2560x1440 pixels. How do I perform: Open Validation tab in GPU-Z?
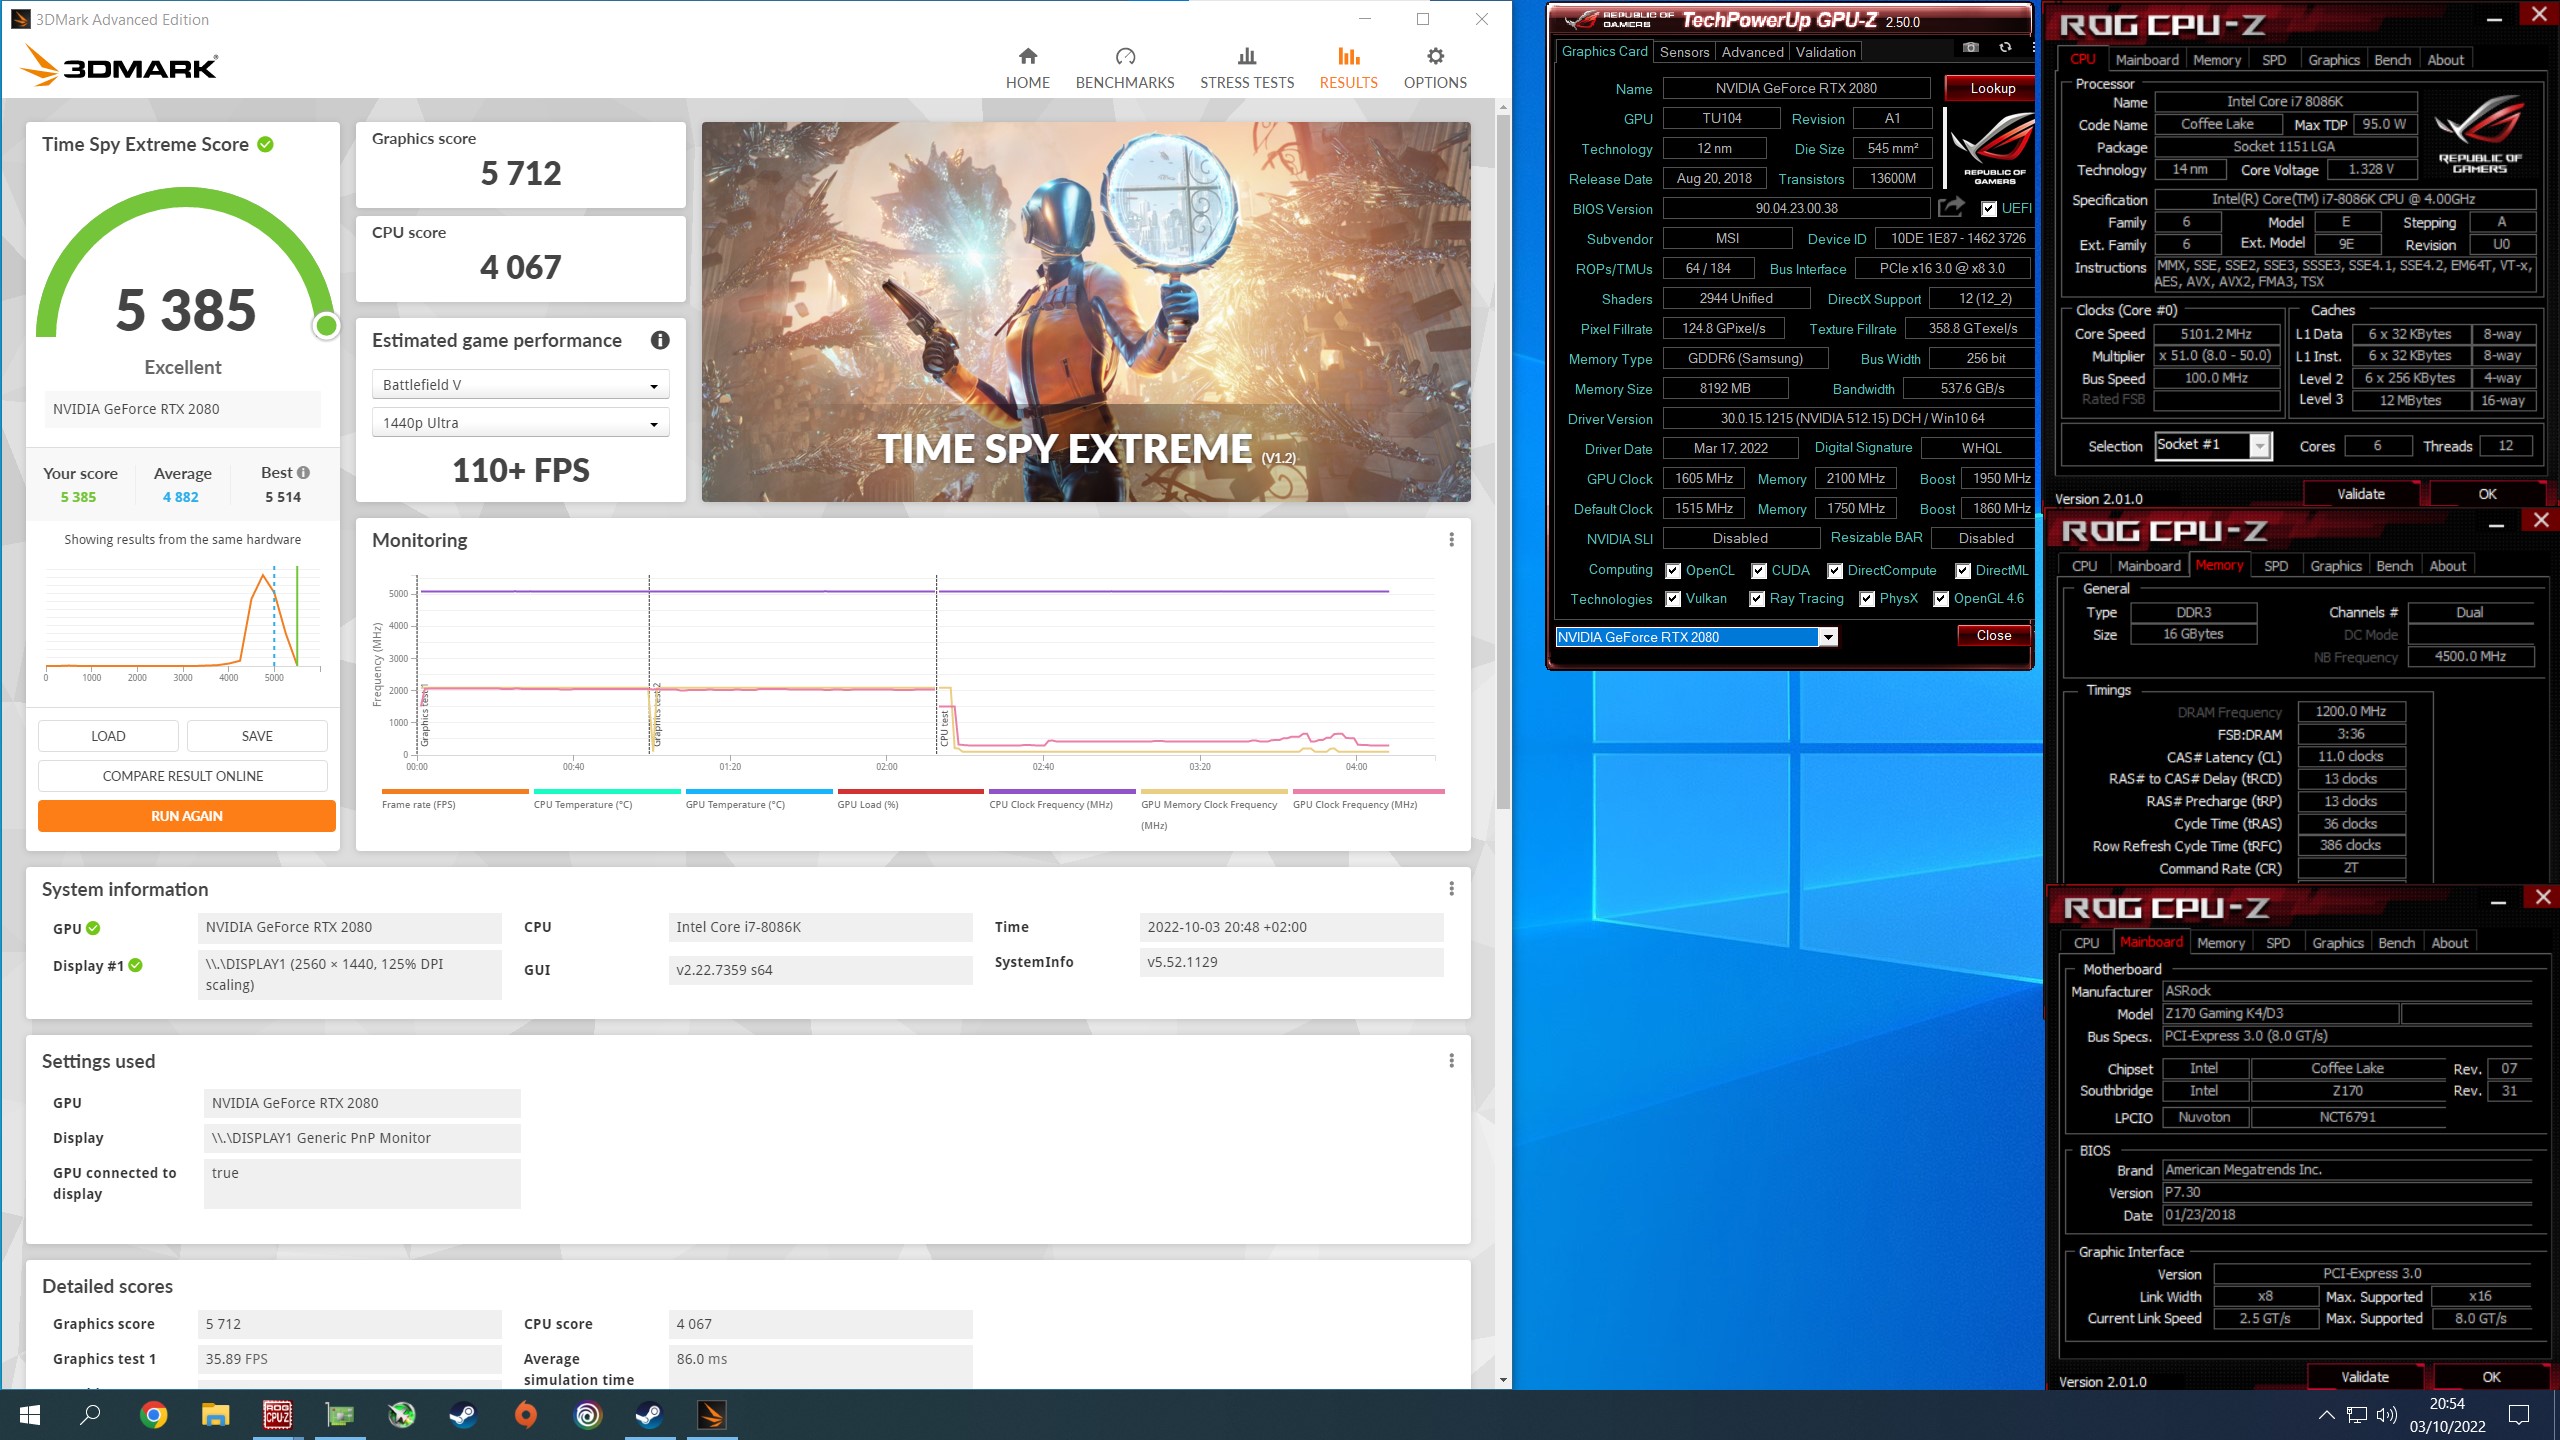pyautogui.click(x=1825, y=52)
